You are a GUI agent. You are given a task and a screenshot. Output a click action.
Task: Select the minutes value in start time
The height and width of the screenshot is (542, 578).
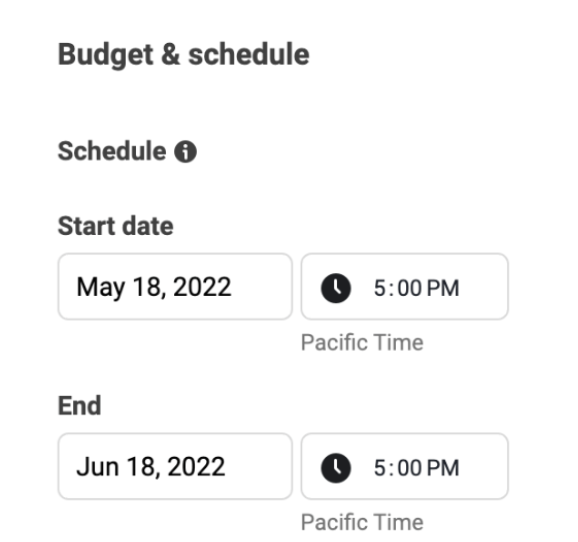pyautogui.click(x=410, y=288)
